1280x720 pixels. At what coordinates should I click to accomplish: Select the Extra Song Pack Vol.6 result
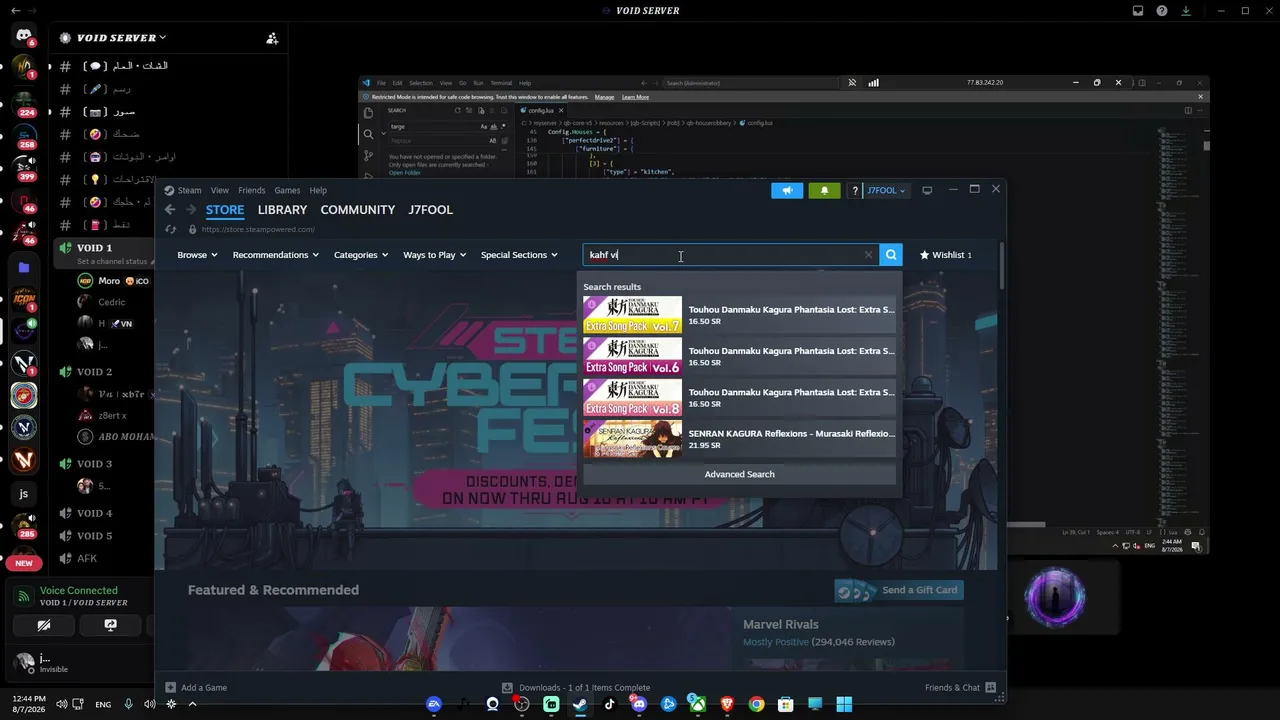[x=739, y=356]
